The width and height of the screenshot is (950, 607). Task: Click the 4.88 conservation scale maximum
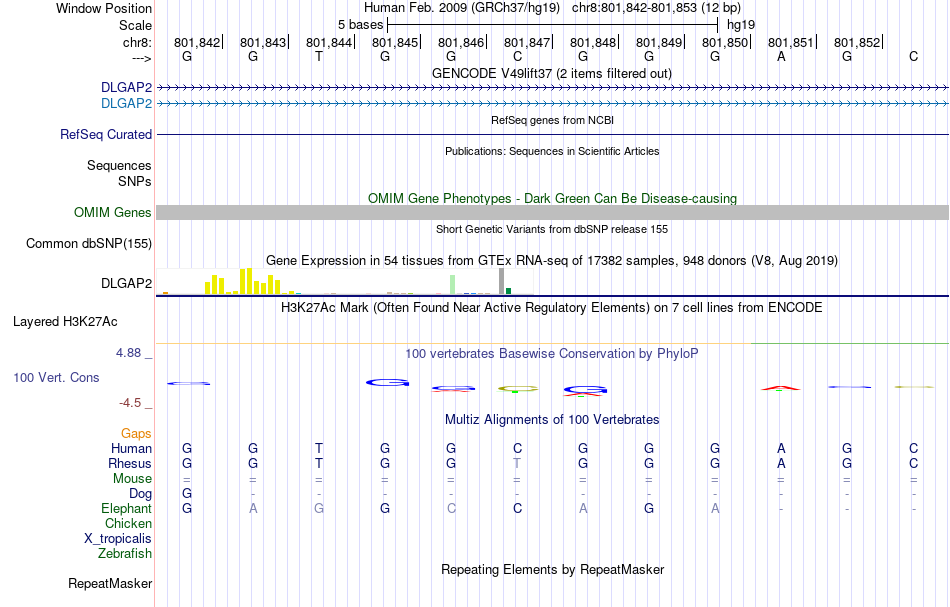point(128,353)
